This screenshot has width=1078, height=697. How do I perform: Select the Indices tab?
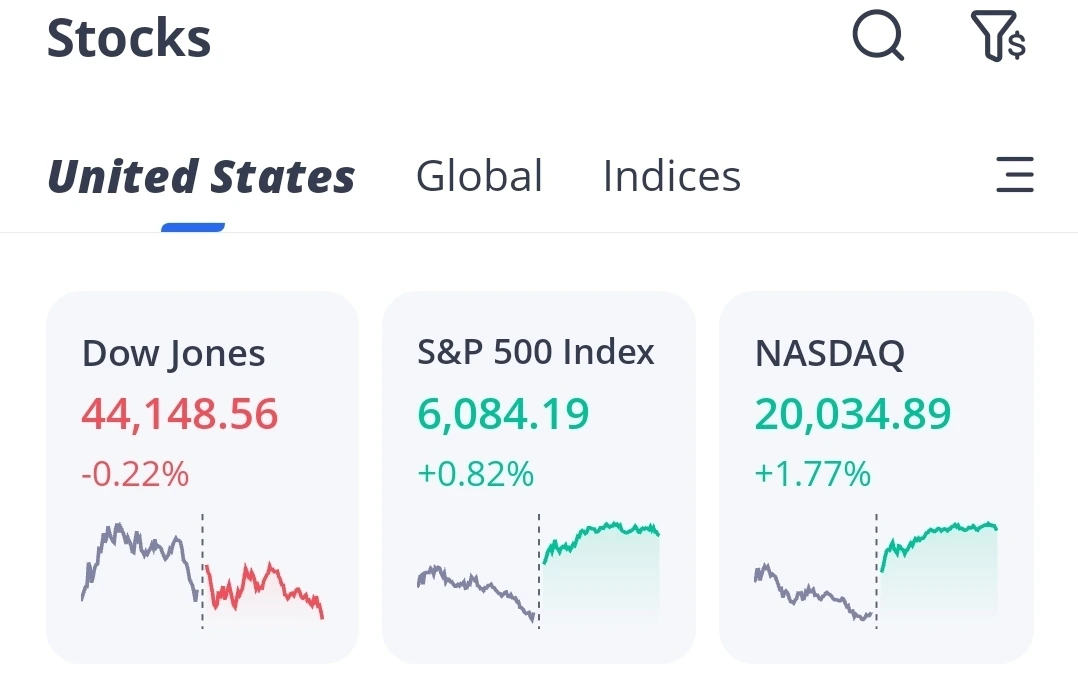pos(671,177)
